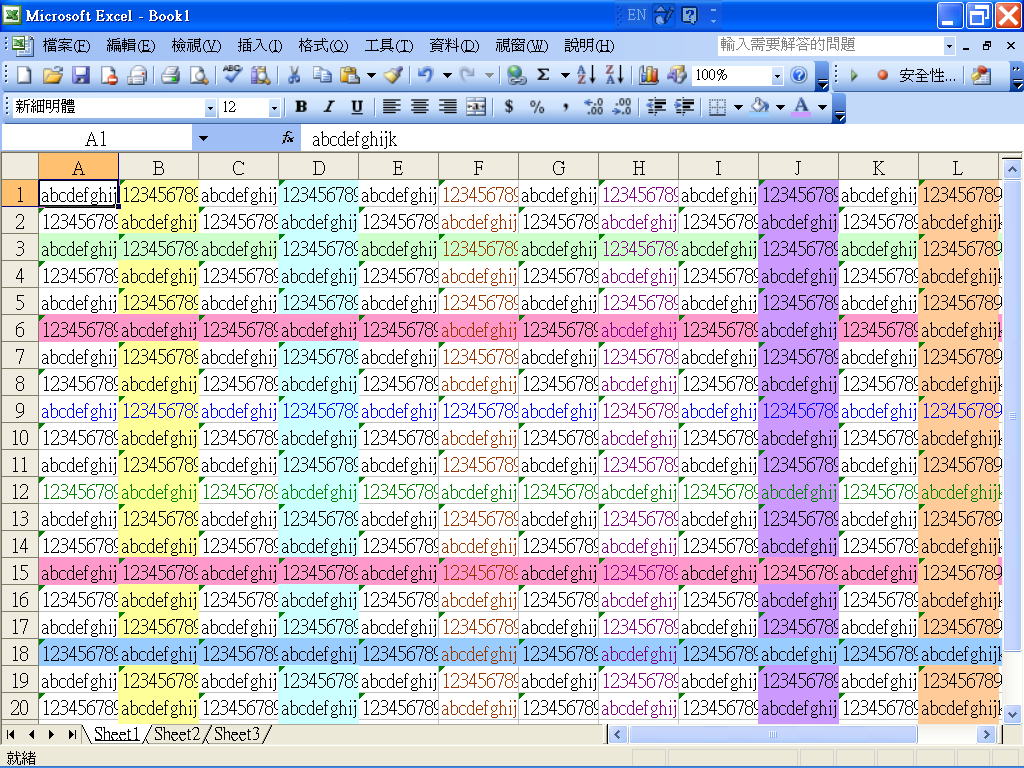
Task: Open the font size dropdown
Action: (274, 108)
